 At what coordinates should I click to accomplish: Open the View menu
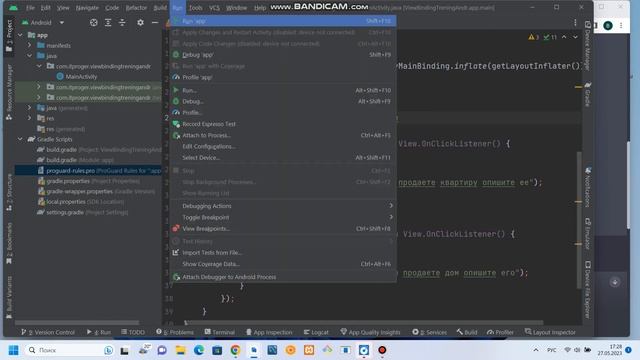tap(63, 8)
